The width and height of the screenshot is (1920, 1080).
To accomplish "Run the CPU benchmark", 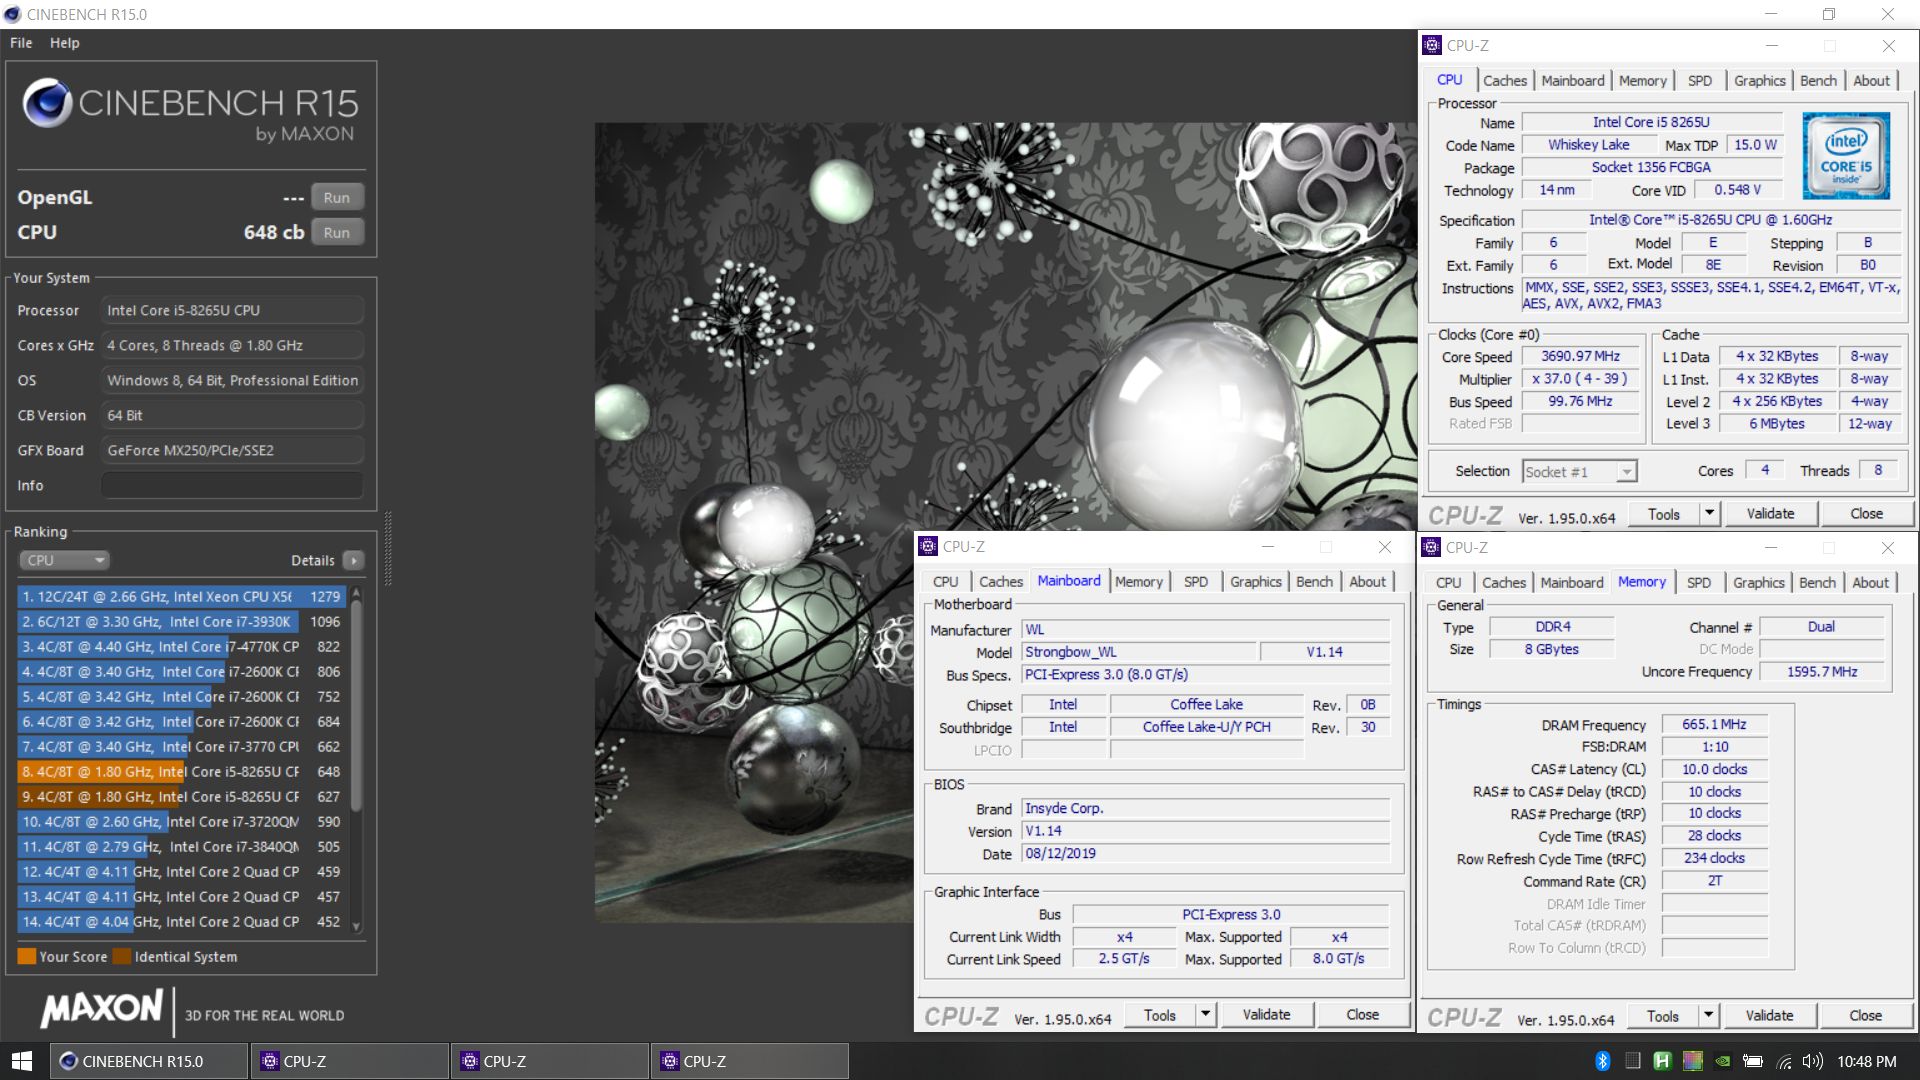I will click(337, 233).
